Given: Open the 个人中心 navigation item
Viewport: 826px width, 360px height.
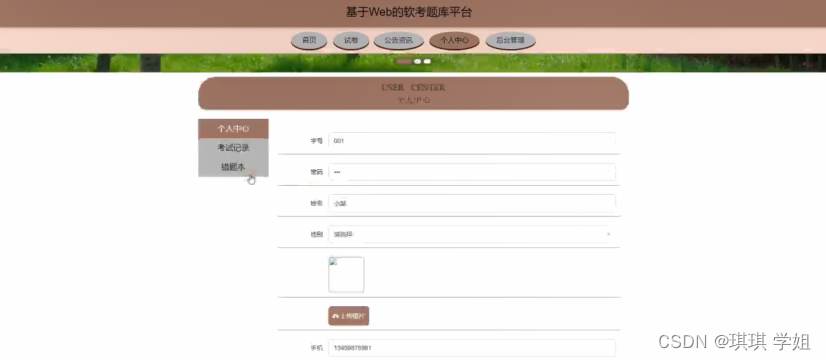Looking at the screenshot, I should point(454,41).
